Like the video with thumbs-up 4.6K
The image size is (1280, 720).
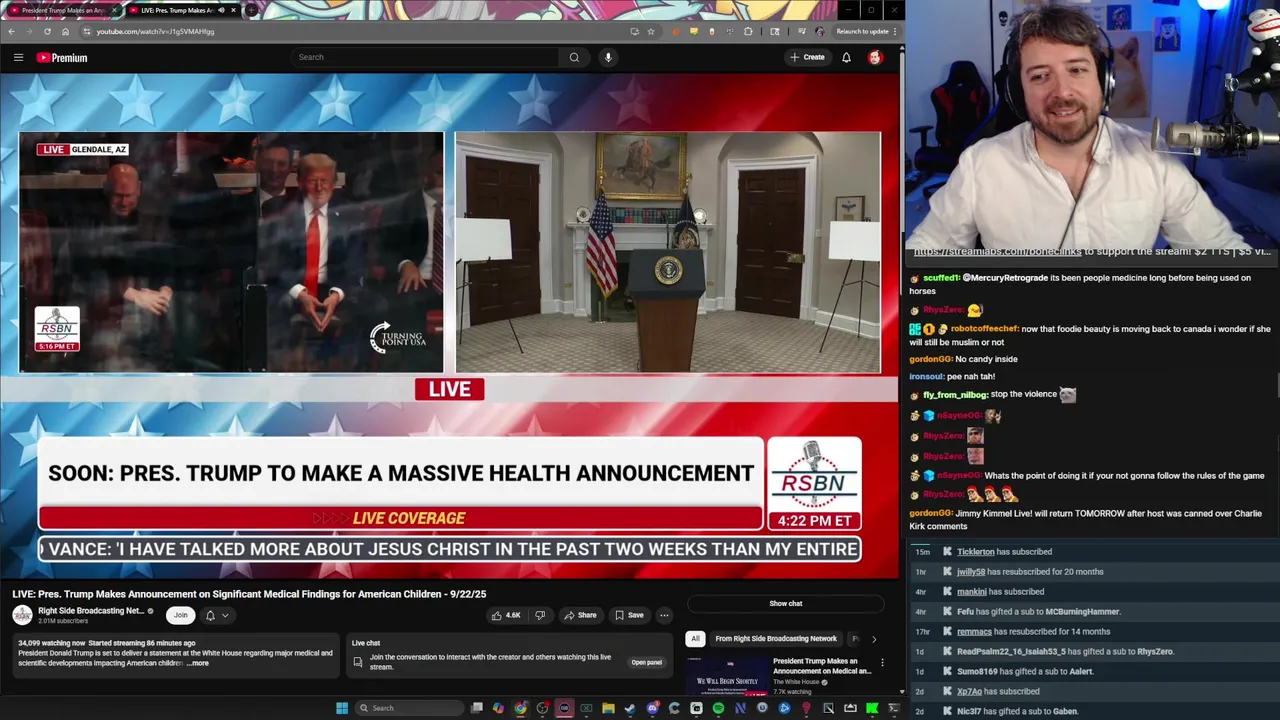click(506, 615)
